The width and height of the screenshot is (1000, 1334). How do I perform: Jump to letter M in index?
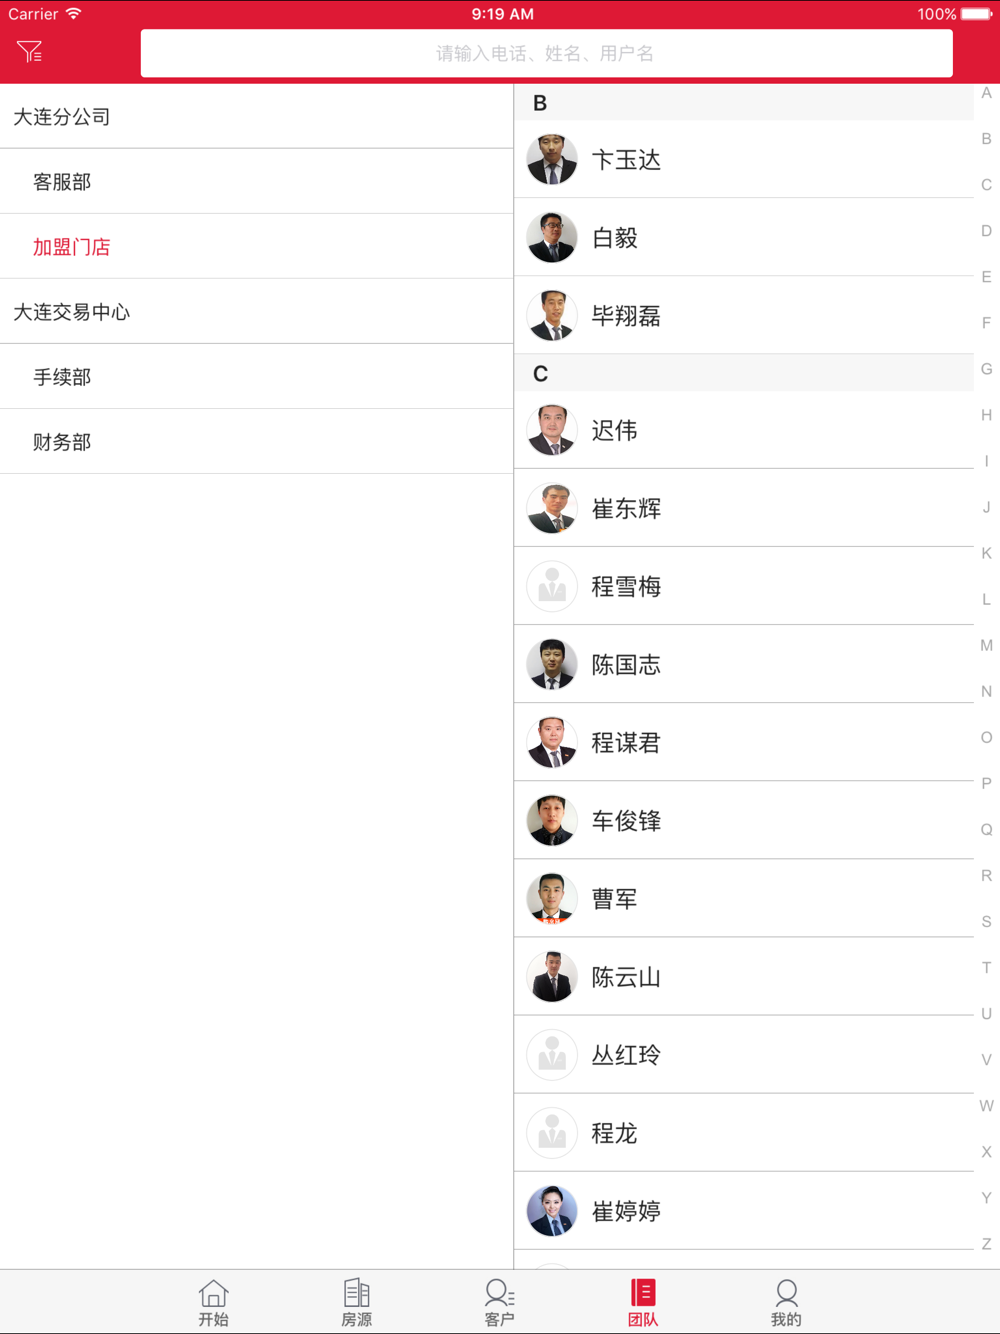[x=986, y=646]
